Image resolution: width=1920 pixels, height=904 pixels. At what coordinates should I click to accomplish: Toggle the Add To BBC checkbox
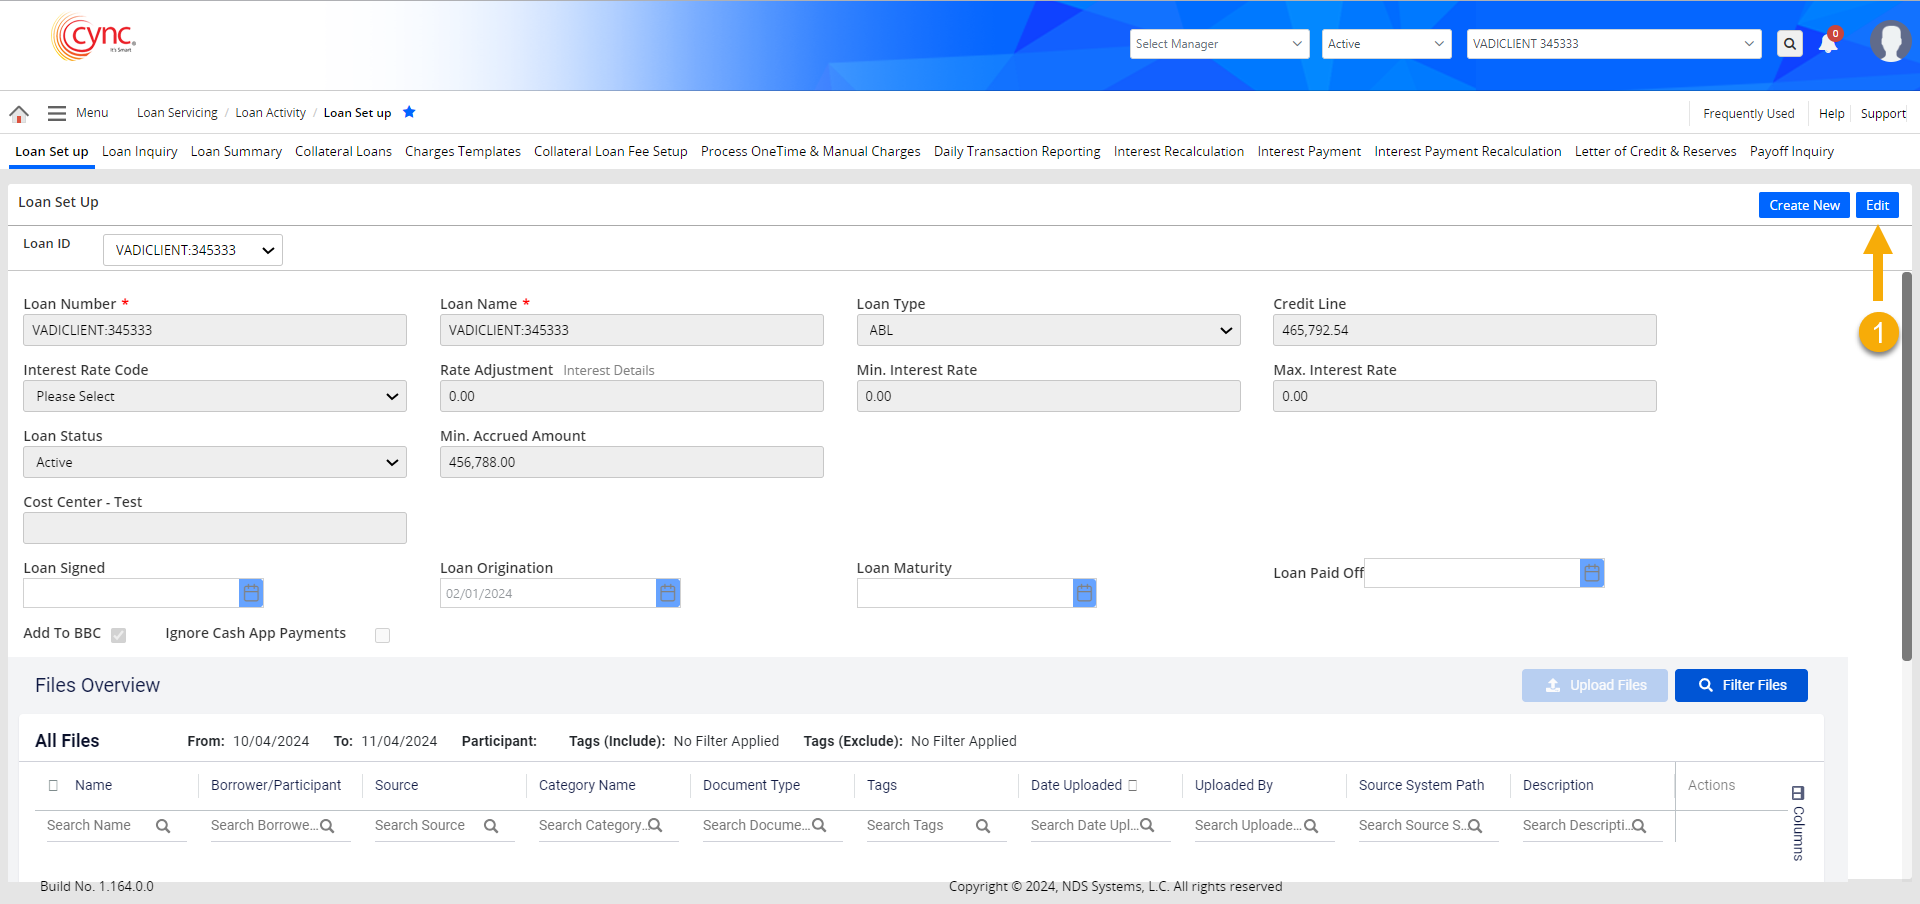tap(119, 635)
